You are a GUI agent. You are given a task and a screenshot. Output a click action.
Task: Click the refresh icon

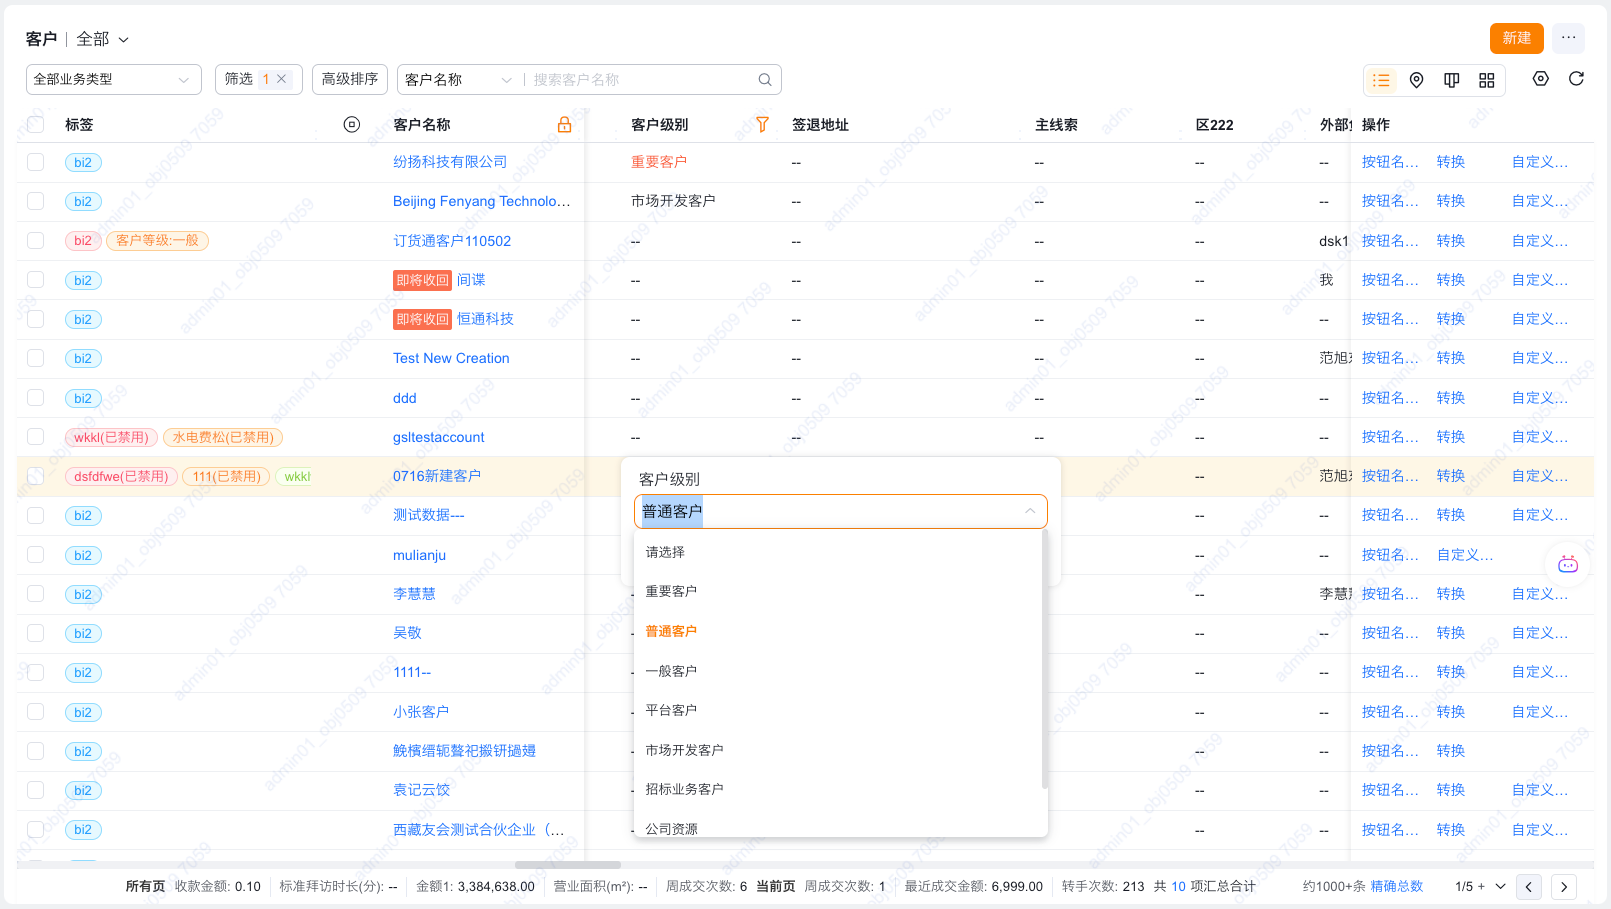pos(1576,79)
